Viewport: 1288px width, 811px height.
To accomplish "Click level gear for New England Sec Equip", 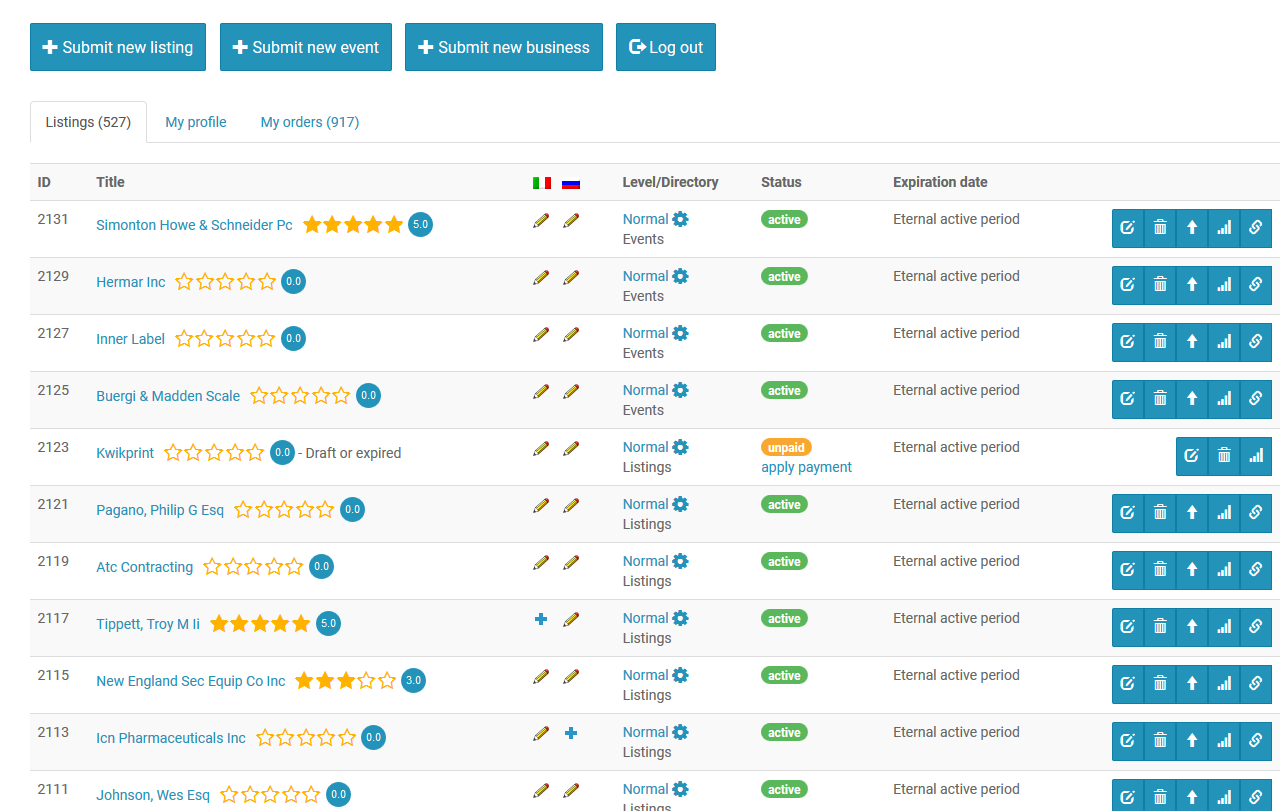I will pos(681,676).
